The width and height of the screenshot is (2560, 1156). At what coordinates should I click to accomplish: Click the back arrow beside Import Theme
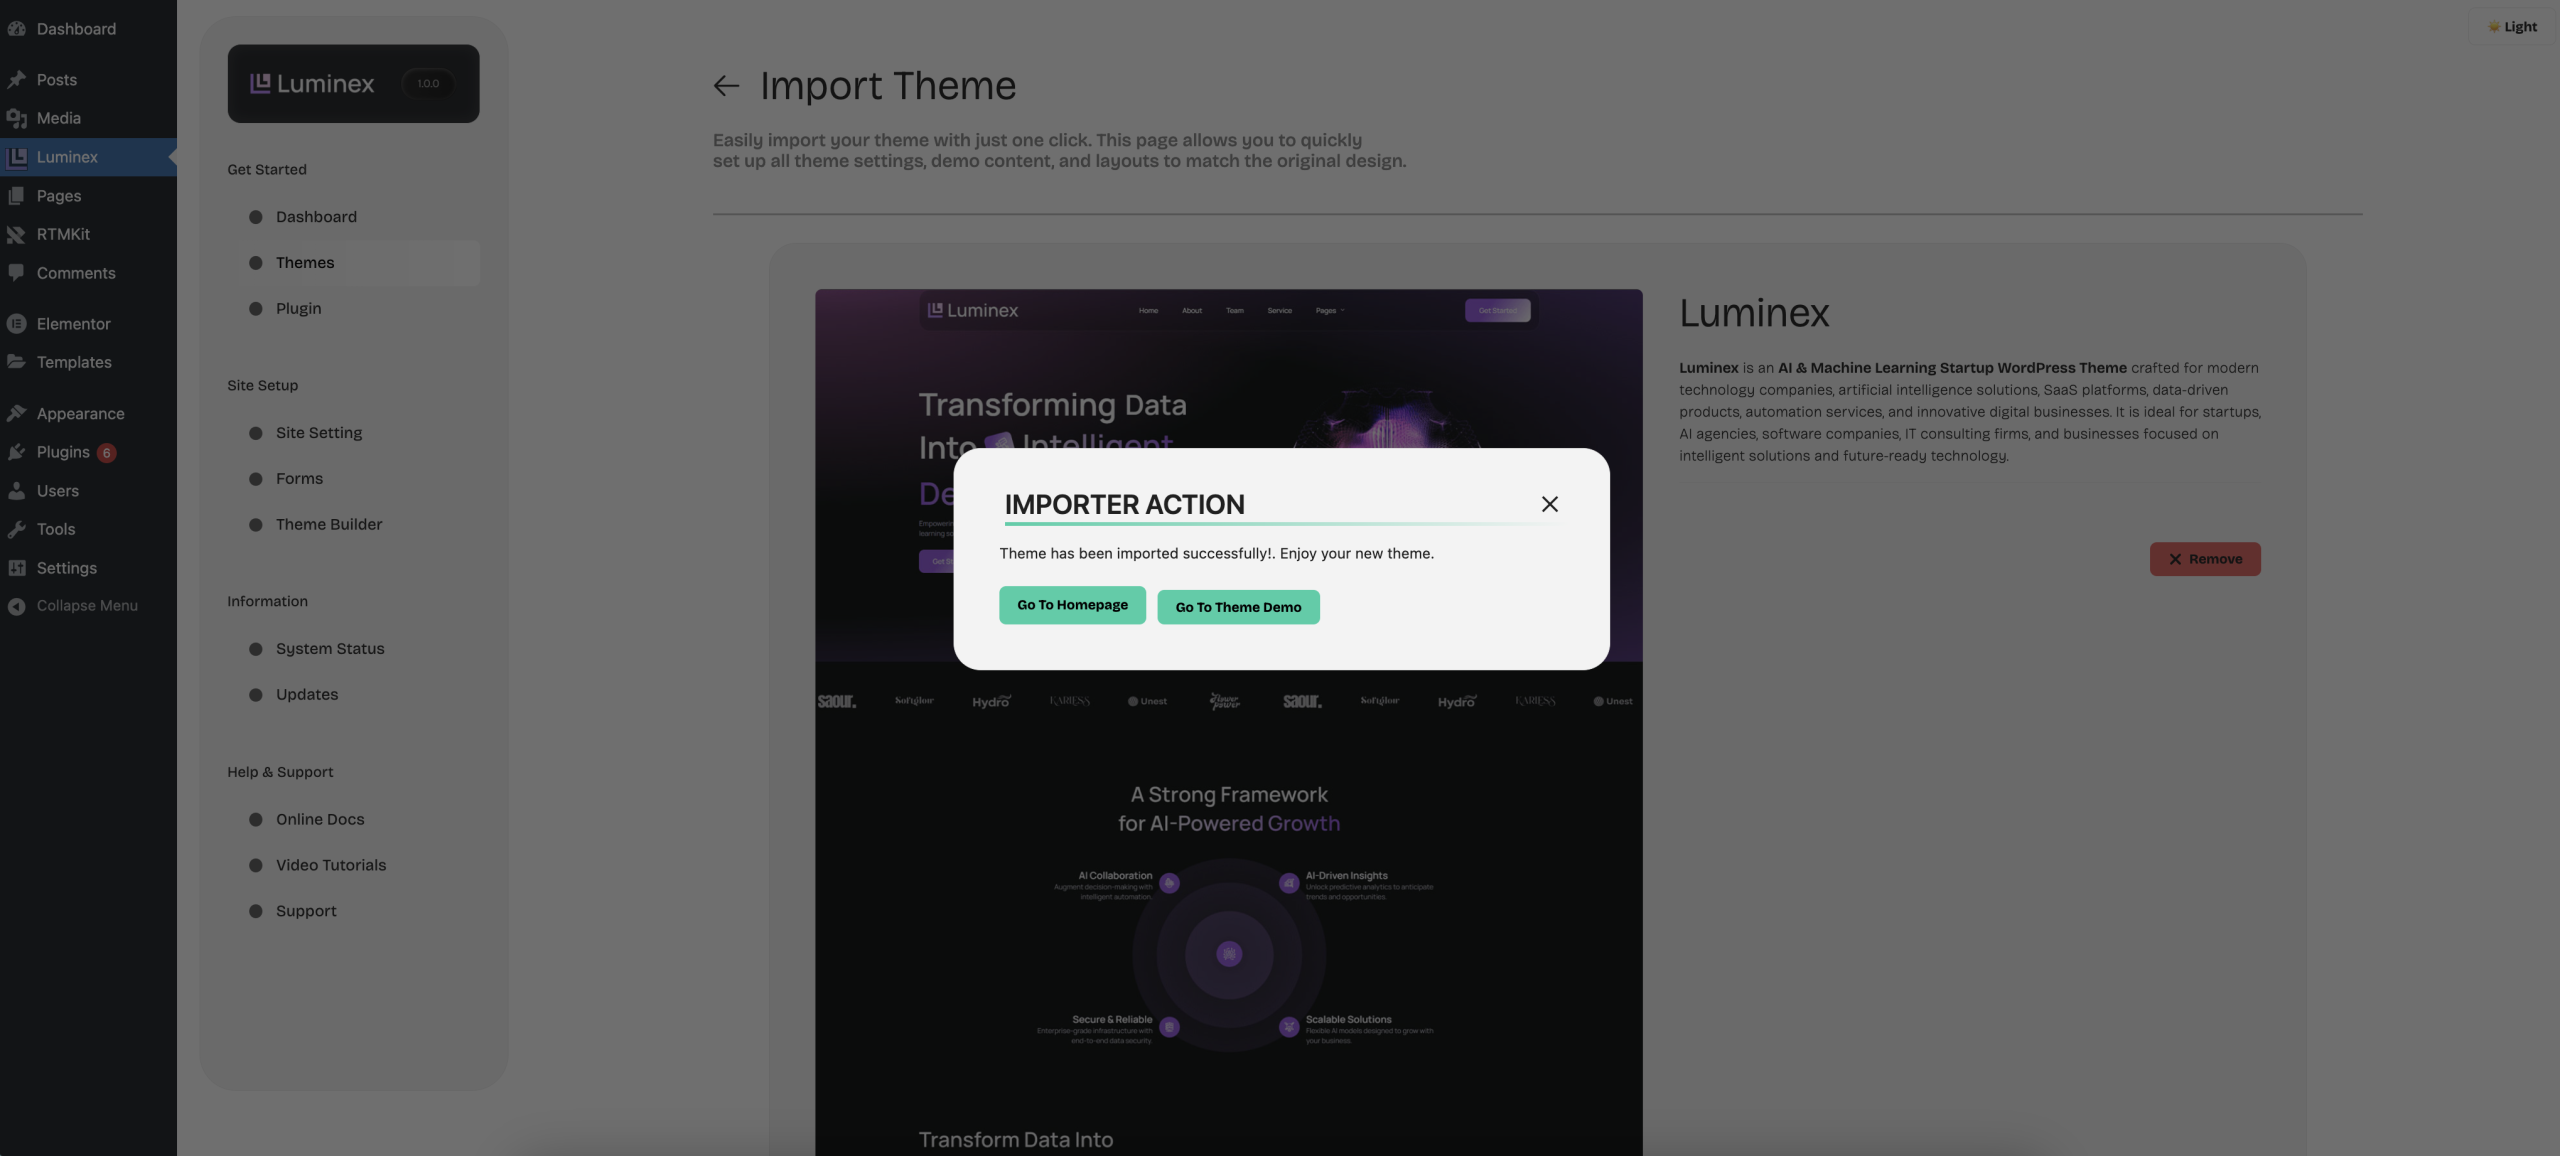coord(726,86)
